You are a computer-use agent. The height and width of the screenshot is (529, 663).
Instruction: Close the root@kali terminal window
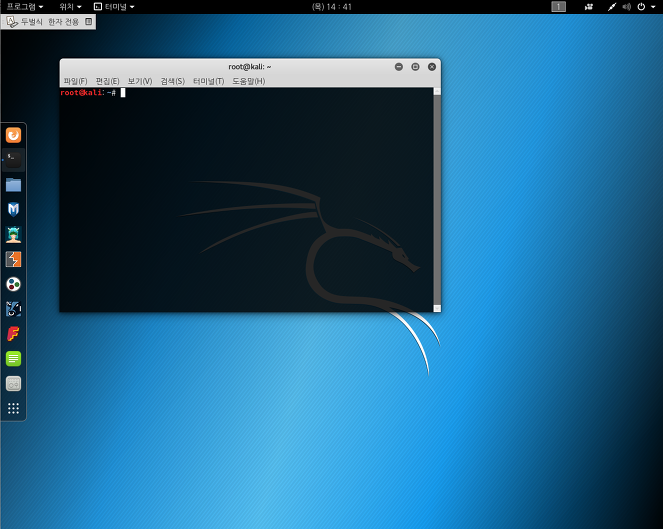(432, 67)
